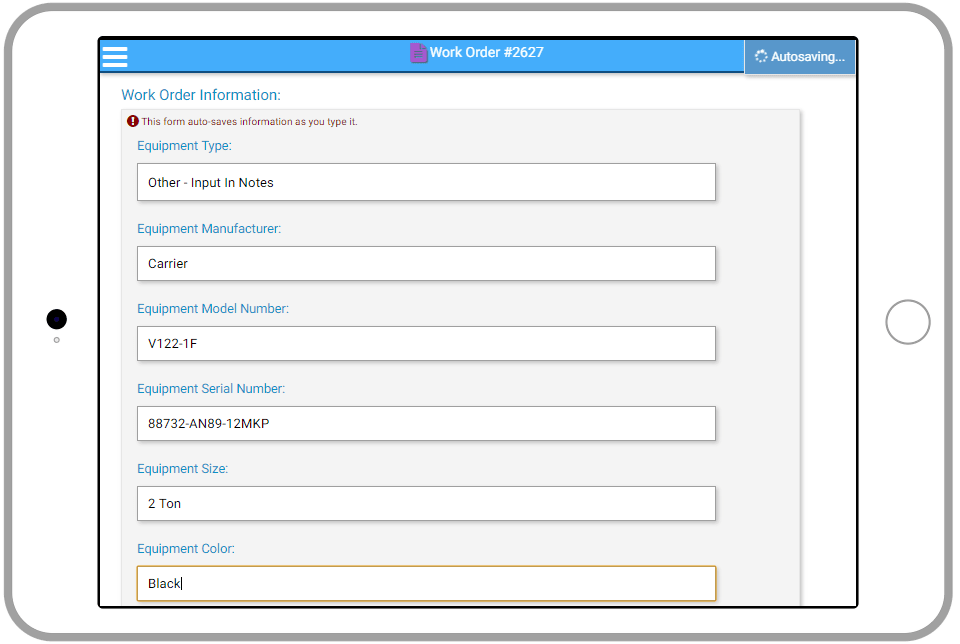Click the purple work order document icon
Viewport: 960px width, 644px height.
pyautogui.click(x=418, y=52)
